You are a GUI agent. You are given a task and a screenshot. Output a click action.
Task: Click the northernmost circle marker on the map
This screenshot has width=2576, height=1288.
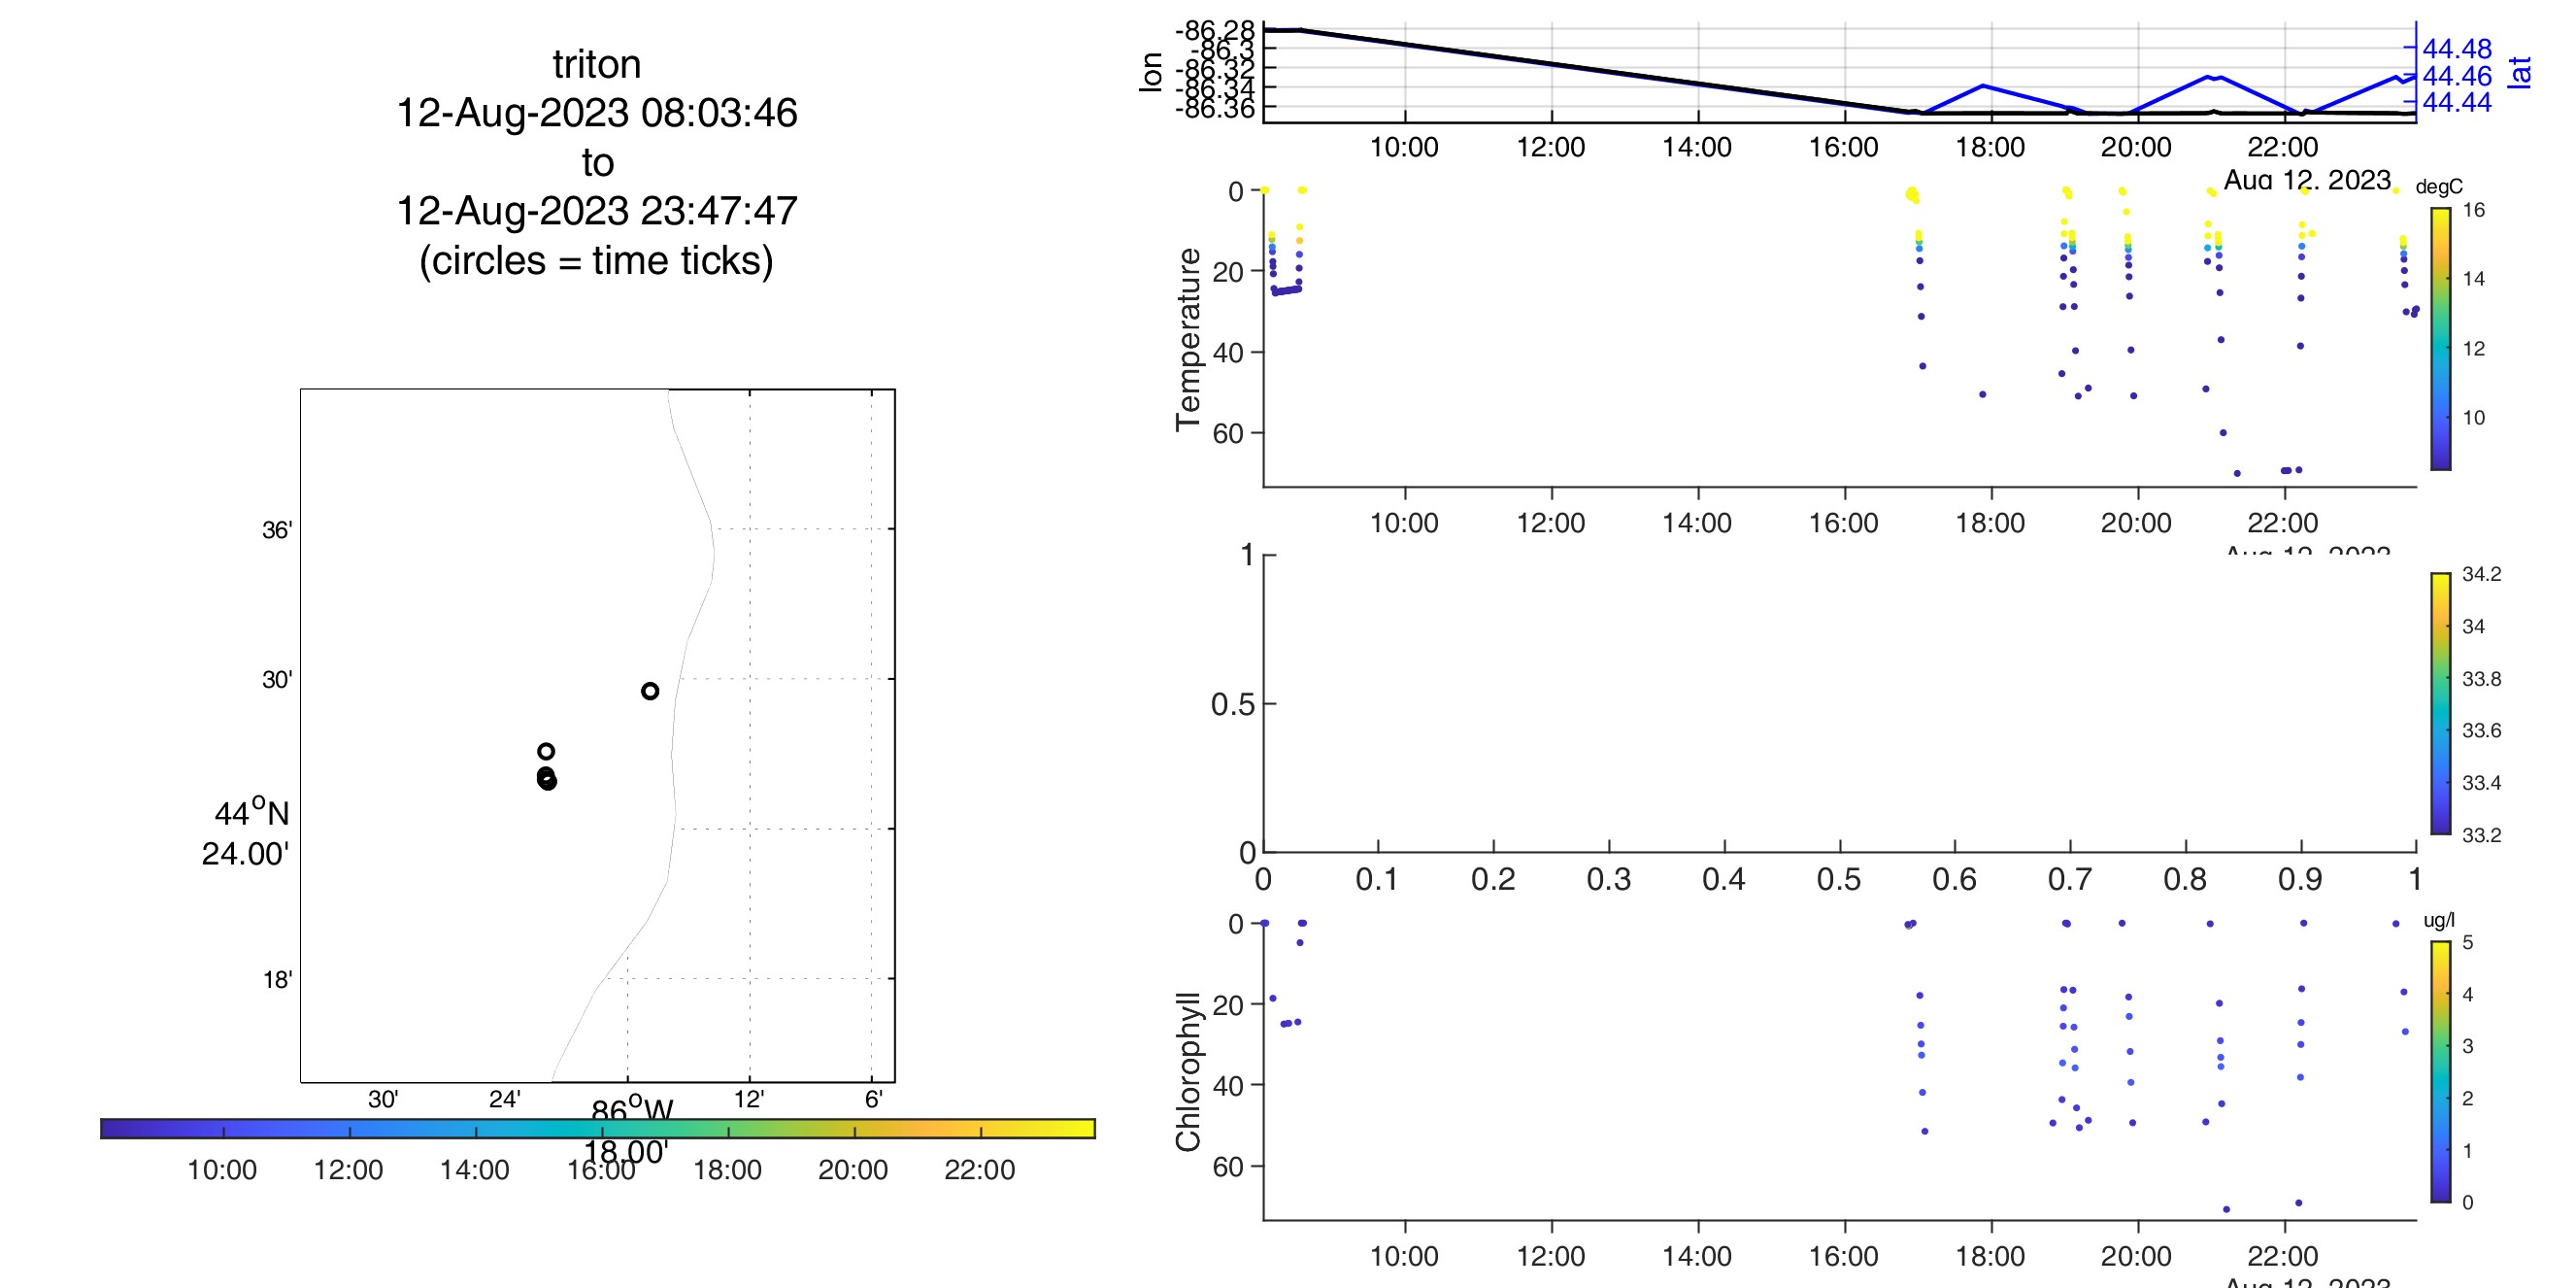pos(650,691)
